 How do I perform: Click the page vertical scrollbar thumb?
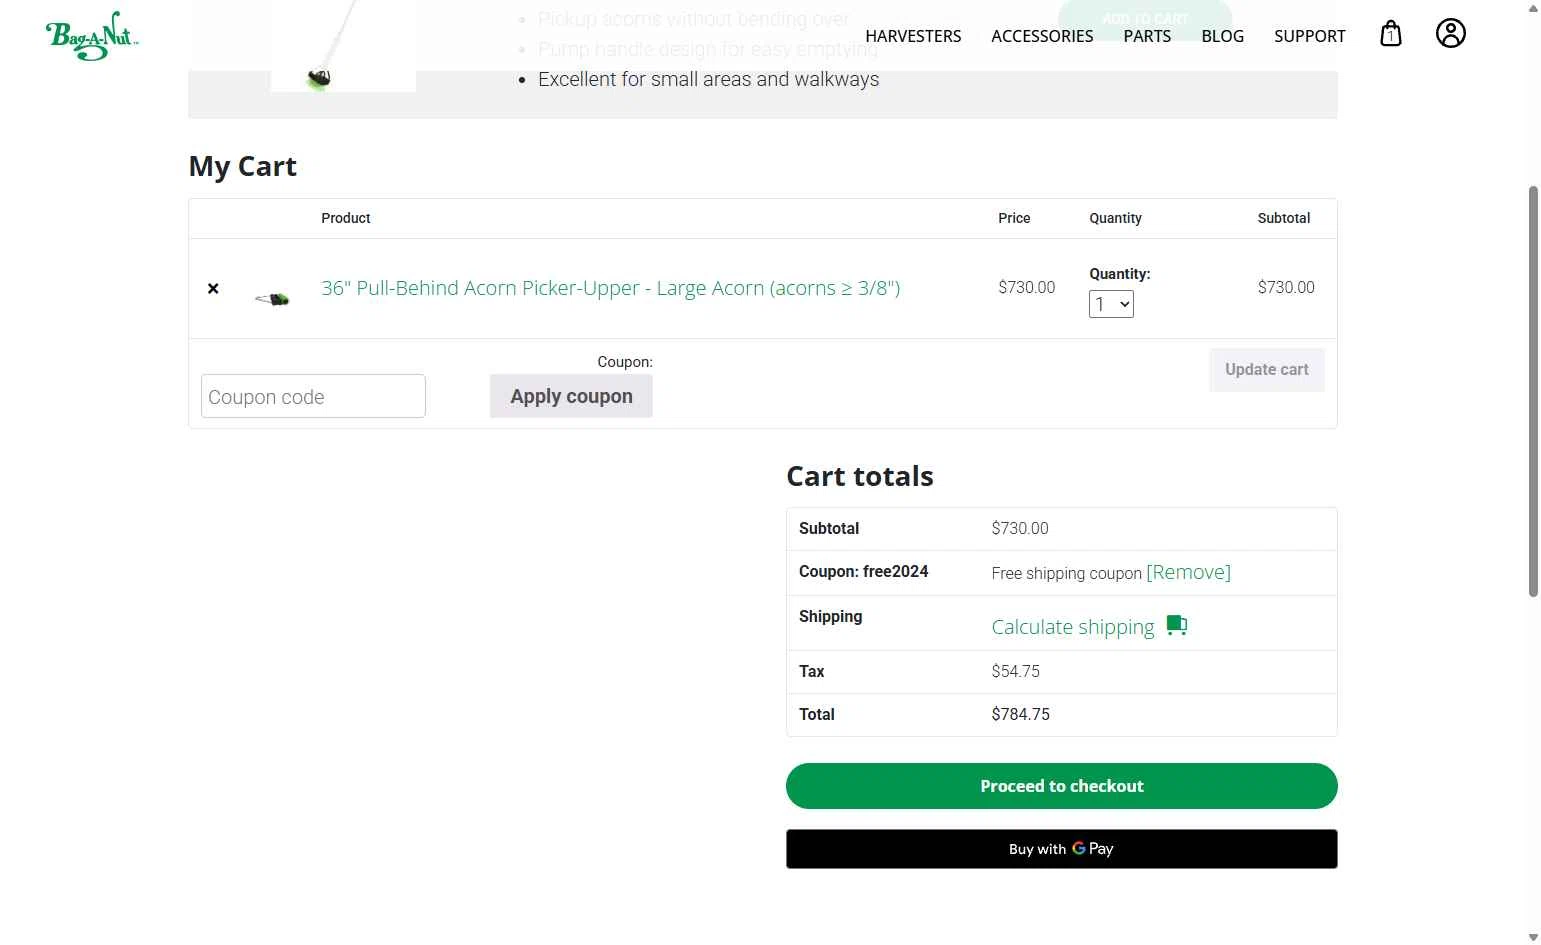point(1533,391)
